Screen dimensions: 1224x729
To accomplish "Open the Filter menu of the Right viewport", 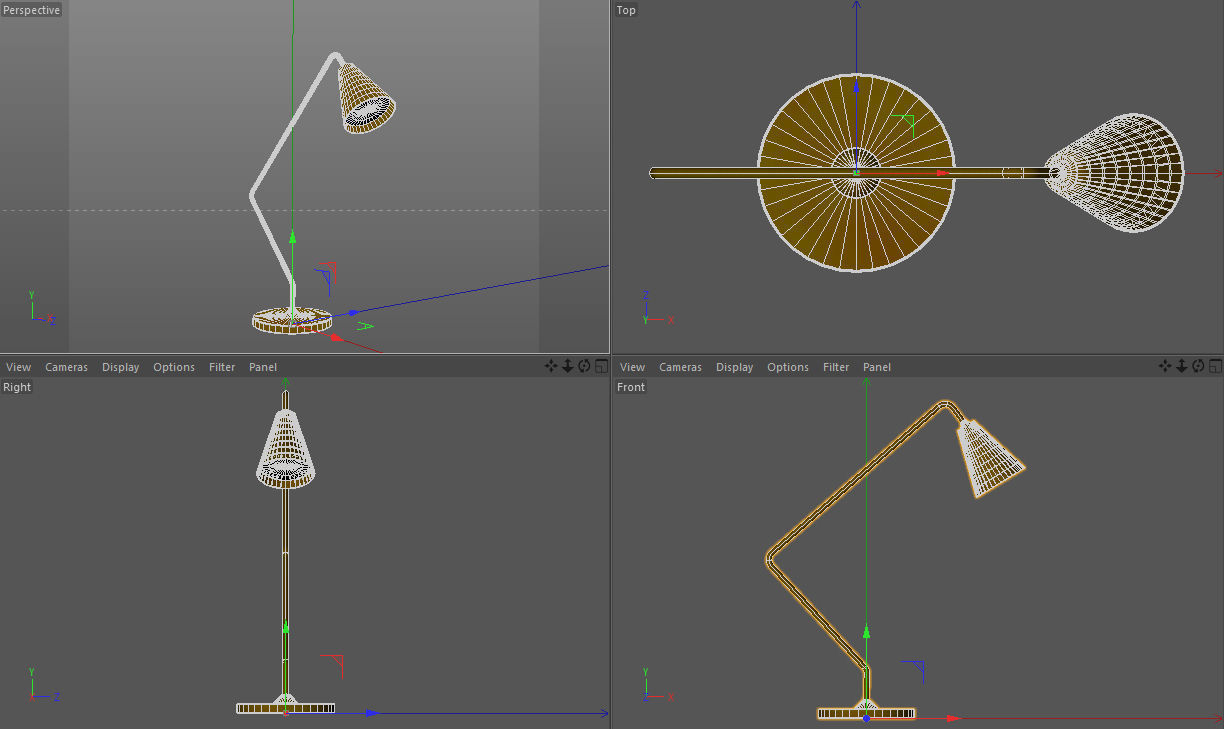I will (222, 367).
